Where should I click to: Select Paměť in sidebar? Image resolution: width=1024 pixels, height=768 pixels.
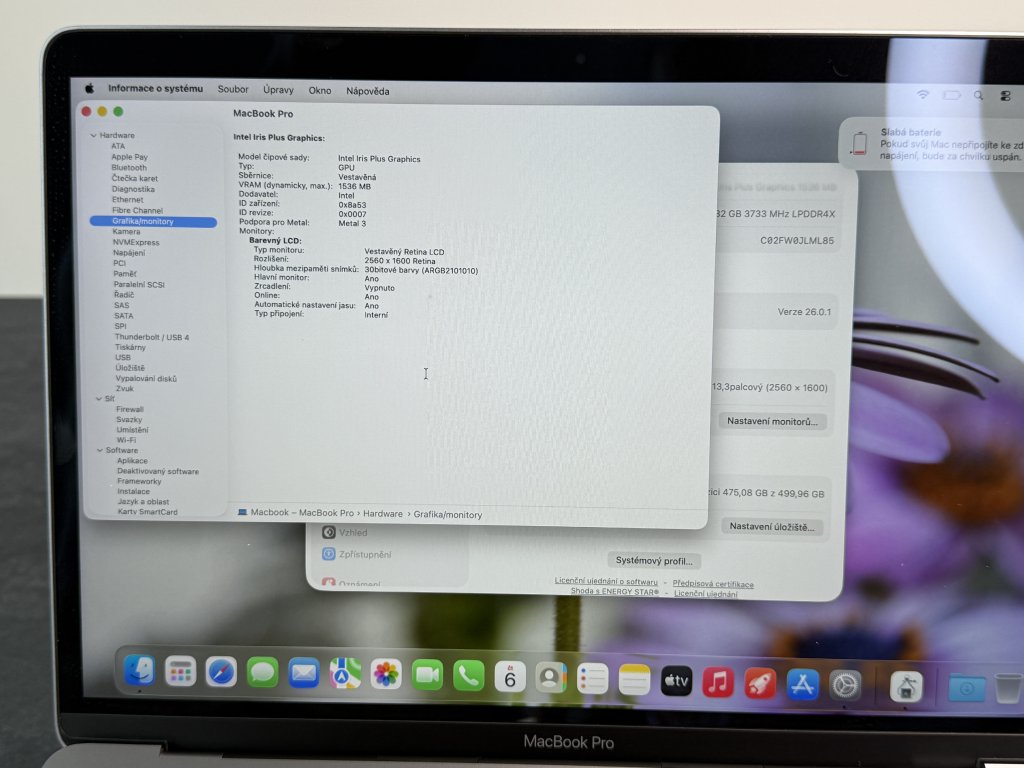point(125,274)
